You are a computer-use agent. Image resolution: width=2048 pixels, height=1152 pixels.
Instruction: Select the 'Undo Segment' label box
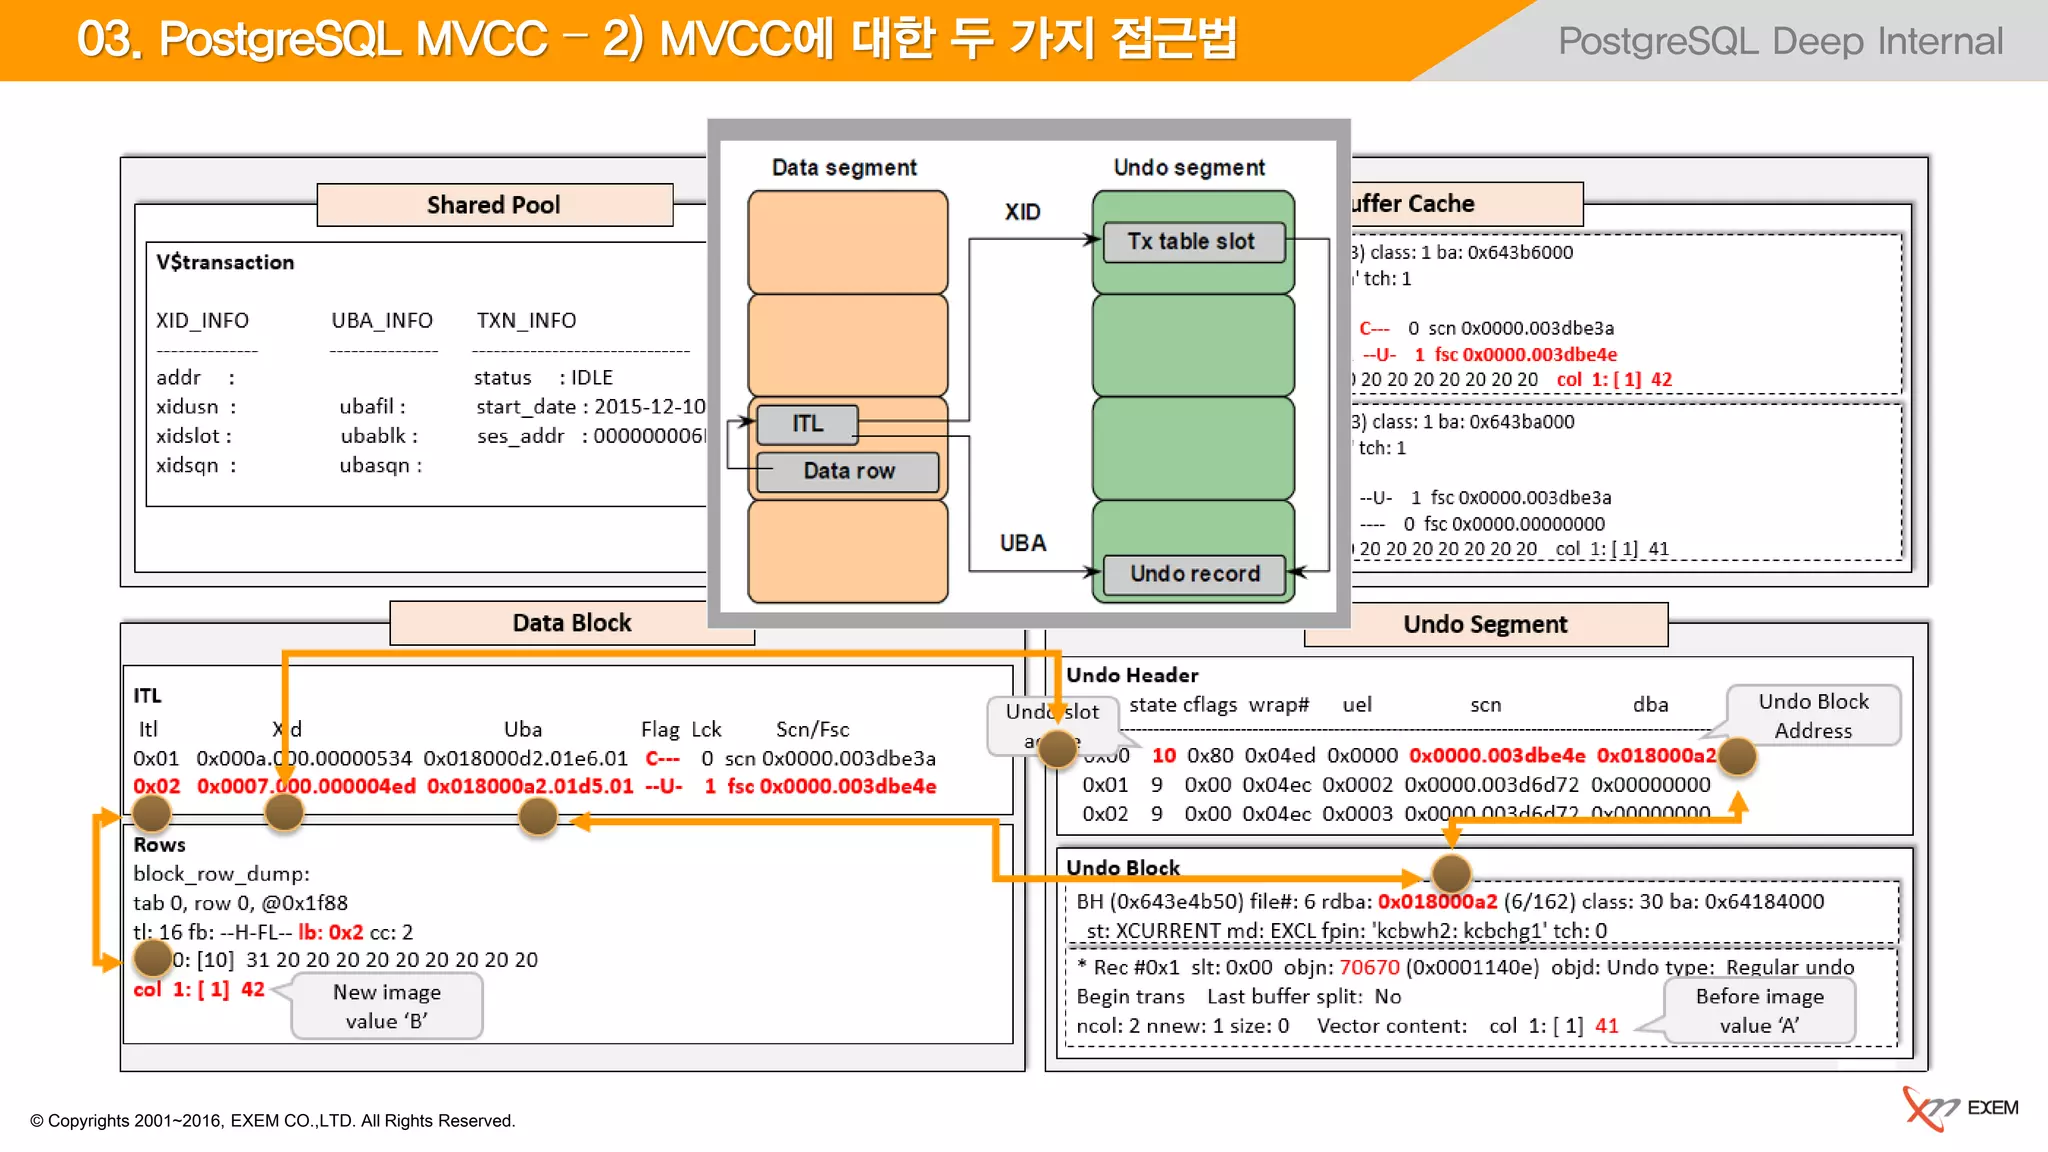pyautogui.click(x=1486, y=625)
